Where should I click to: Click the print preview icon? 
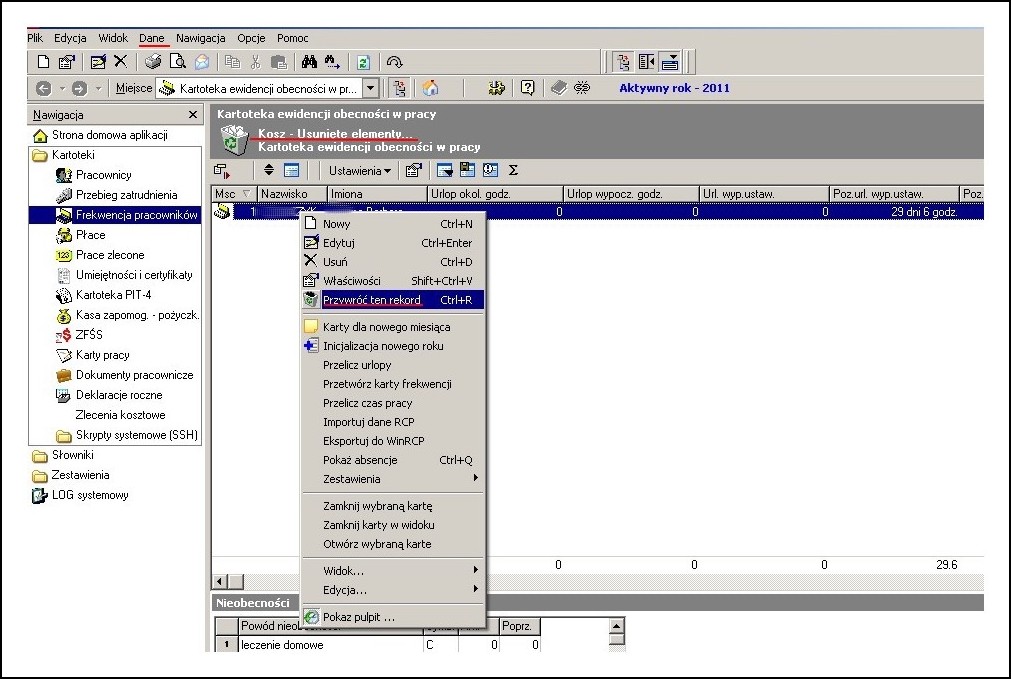[x=177, y=62]
